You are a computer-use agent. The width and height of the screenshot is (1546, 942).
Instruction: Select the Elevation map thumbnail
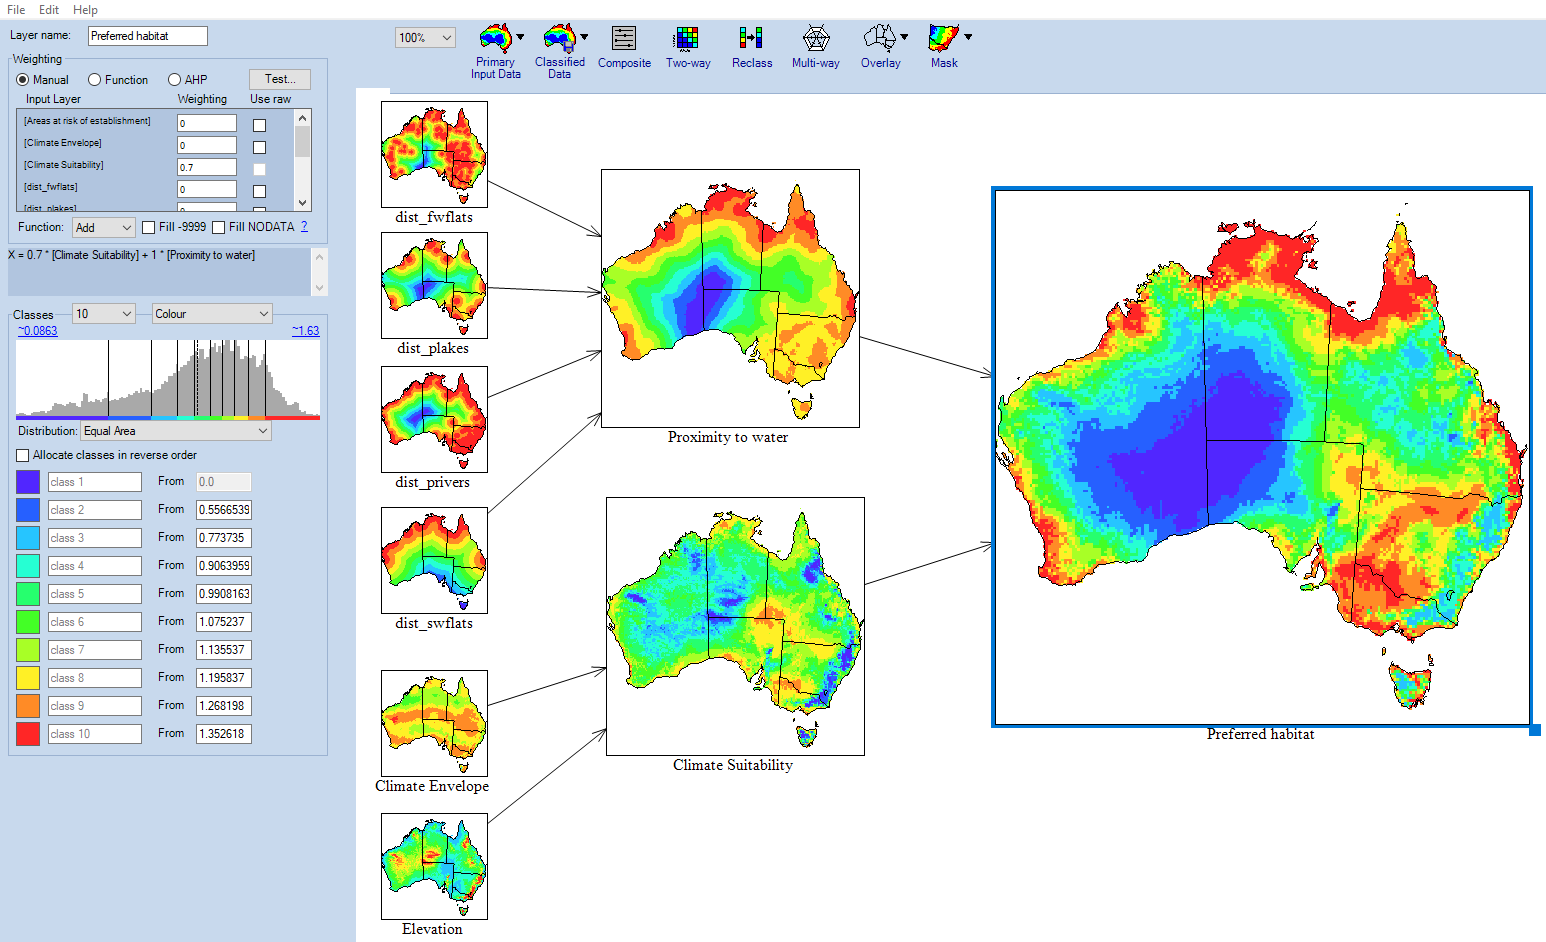click(434, 866)
